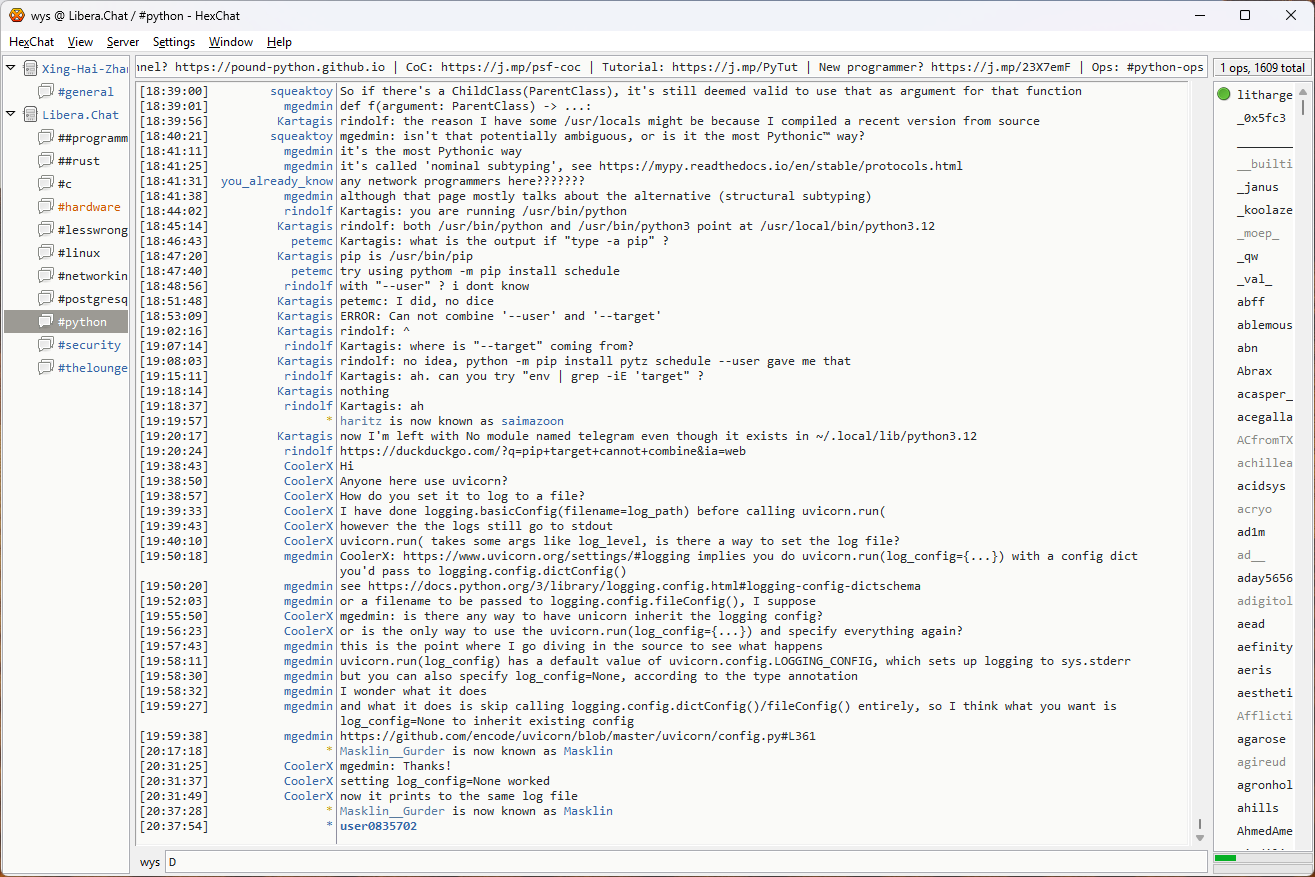1315x877 pixels.
Task: Select user _janus in user list
Action: 1258,187
